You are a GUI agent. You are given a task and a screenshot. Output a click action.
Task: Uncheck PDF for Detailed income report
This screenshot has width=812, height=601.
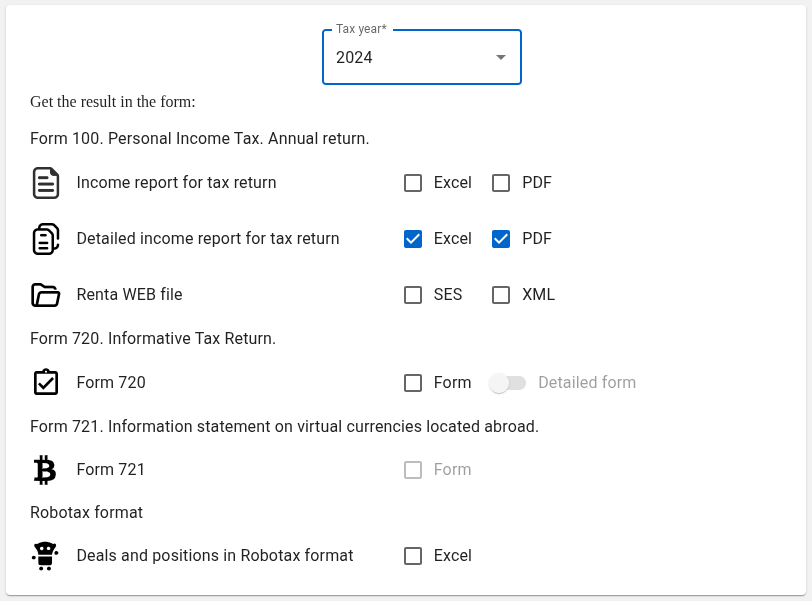click(x=501, y=239)
